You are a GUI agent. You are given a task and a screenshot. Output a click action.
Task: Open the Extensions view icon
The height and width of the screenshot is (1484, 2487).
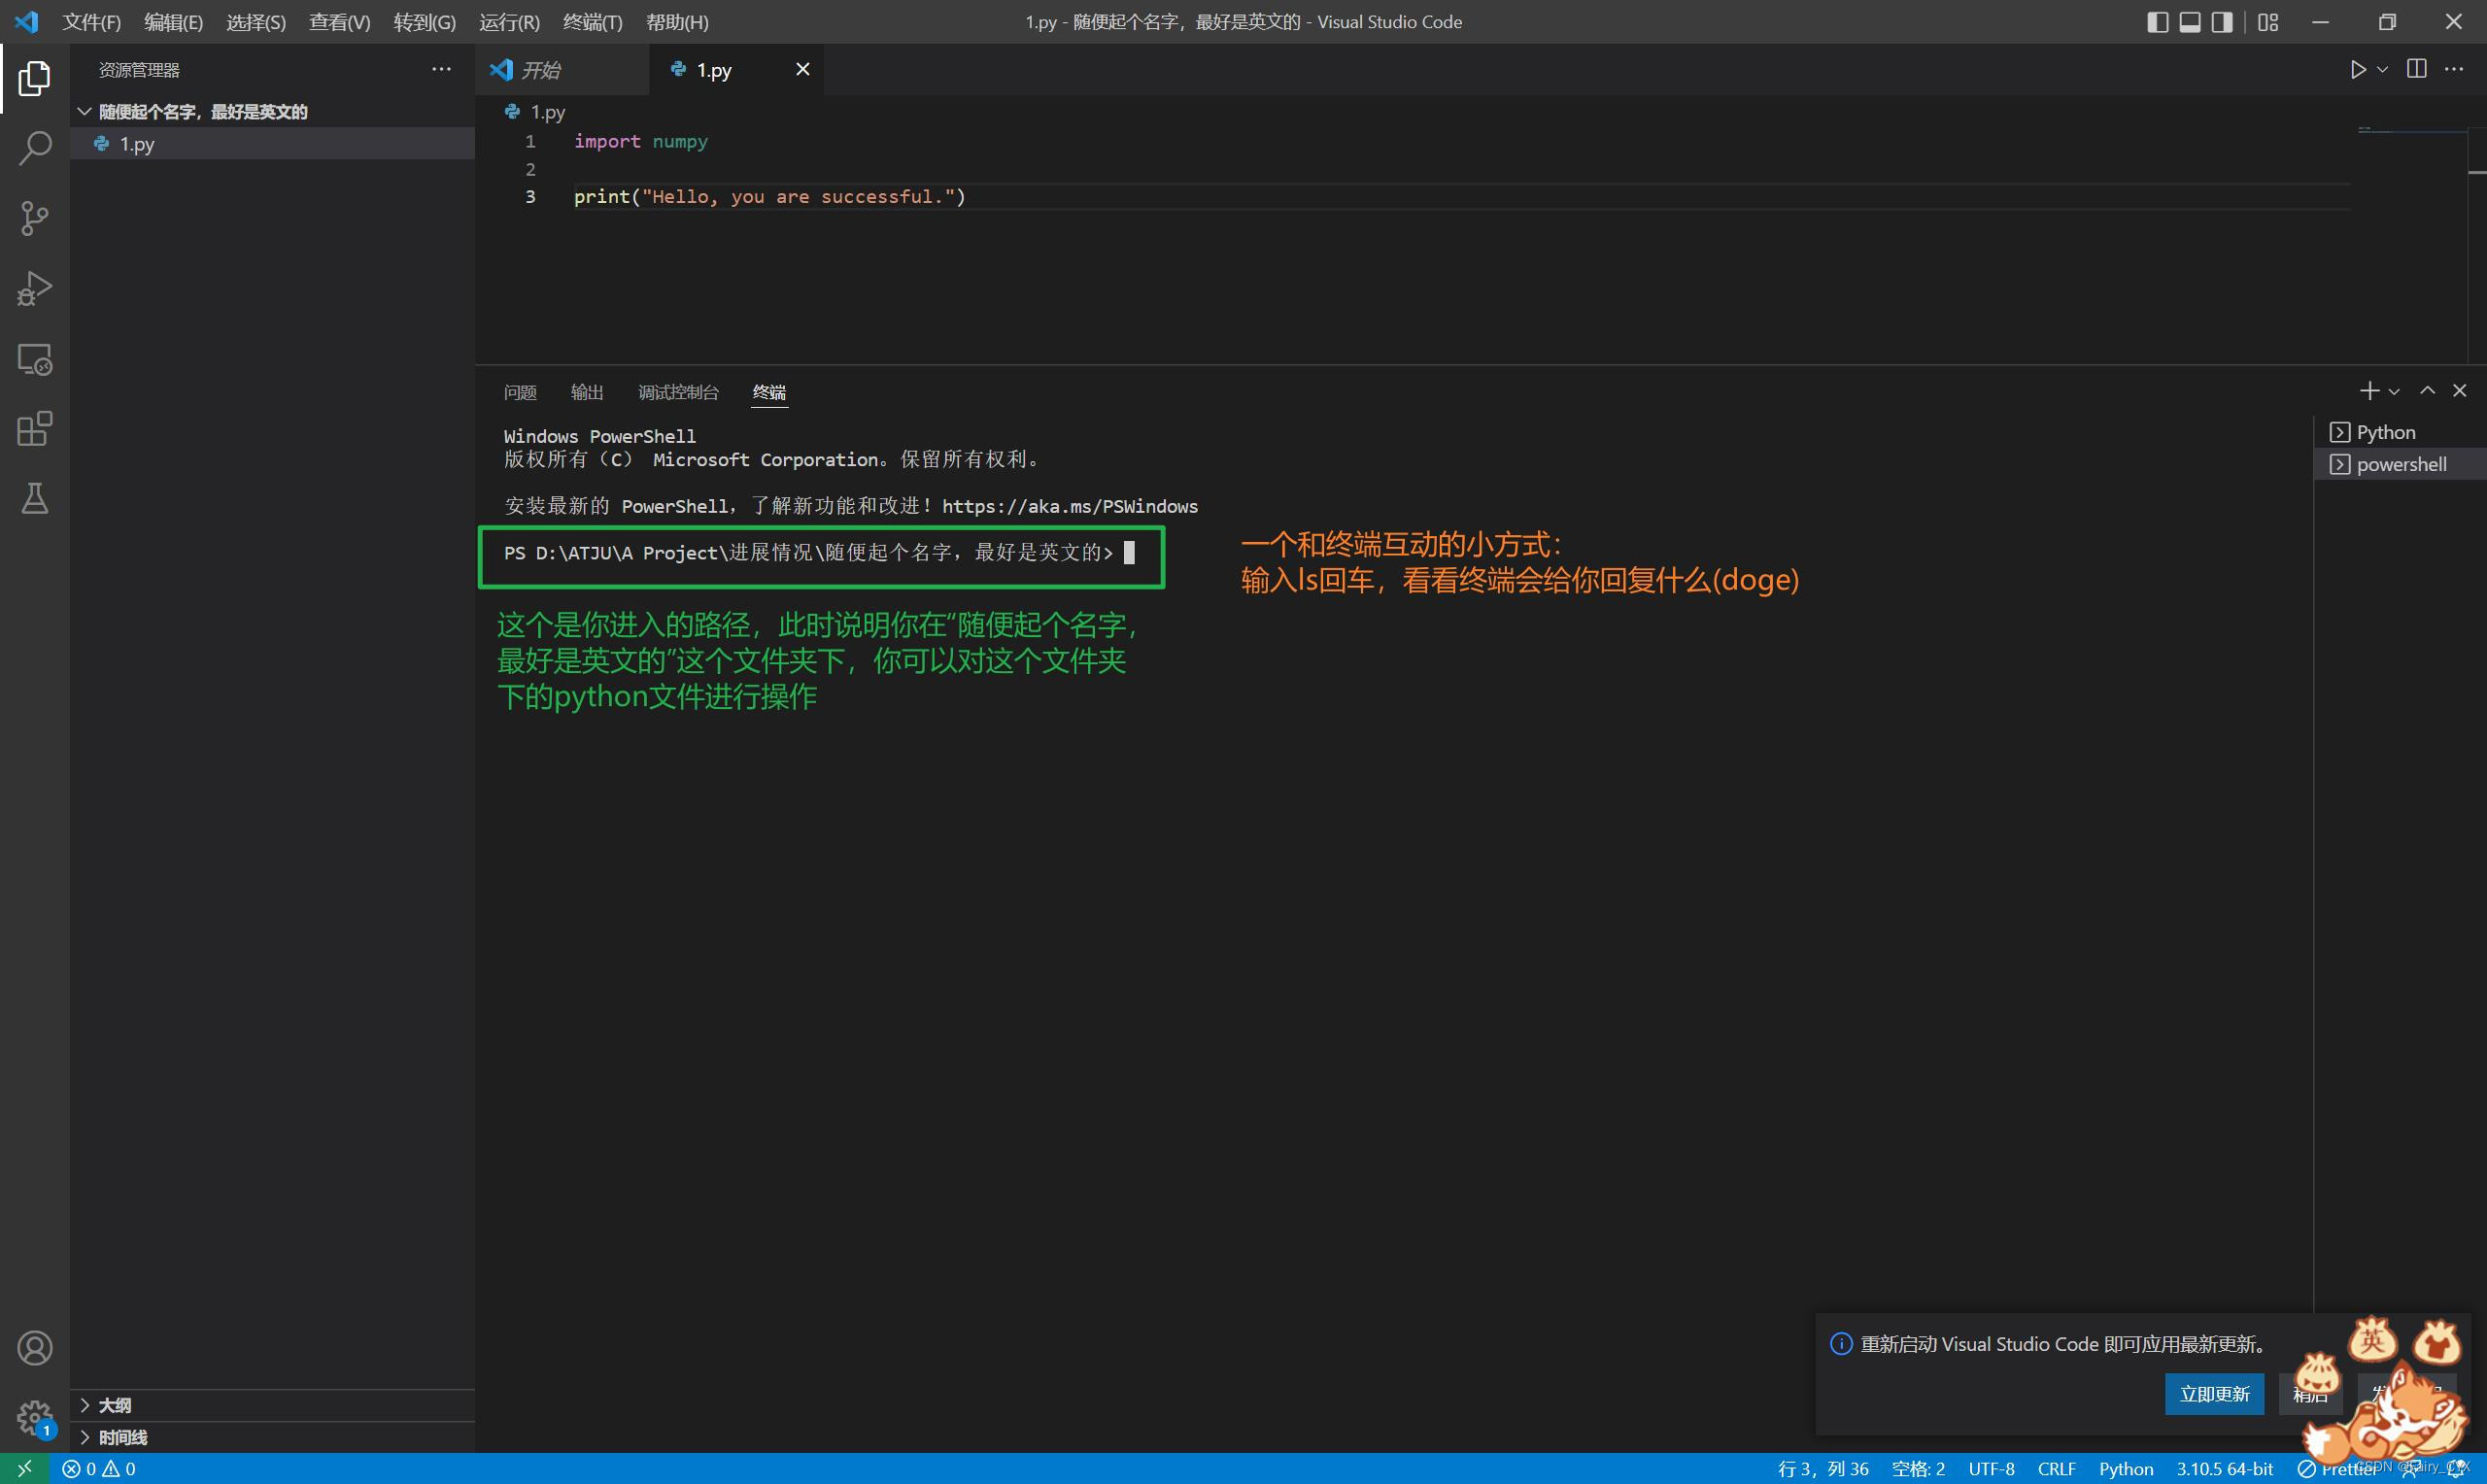pyautogui.click(x=34, y=429)
